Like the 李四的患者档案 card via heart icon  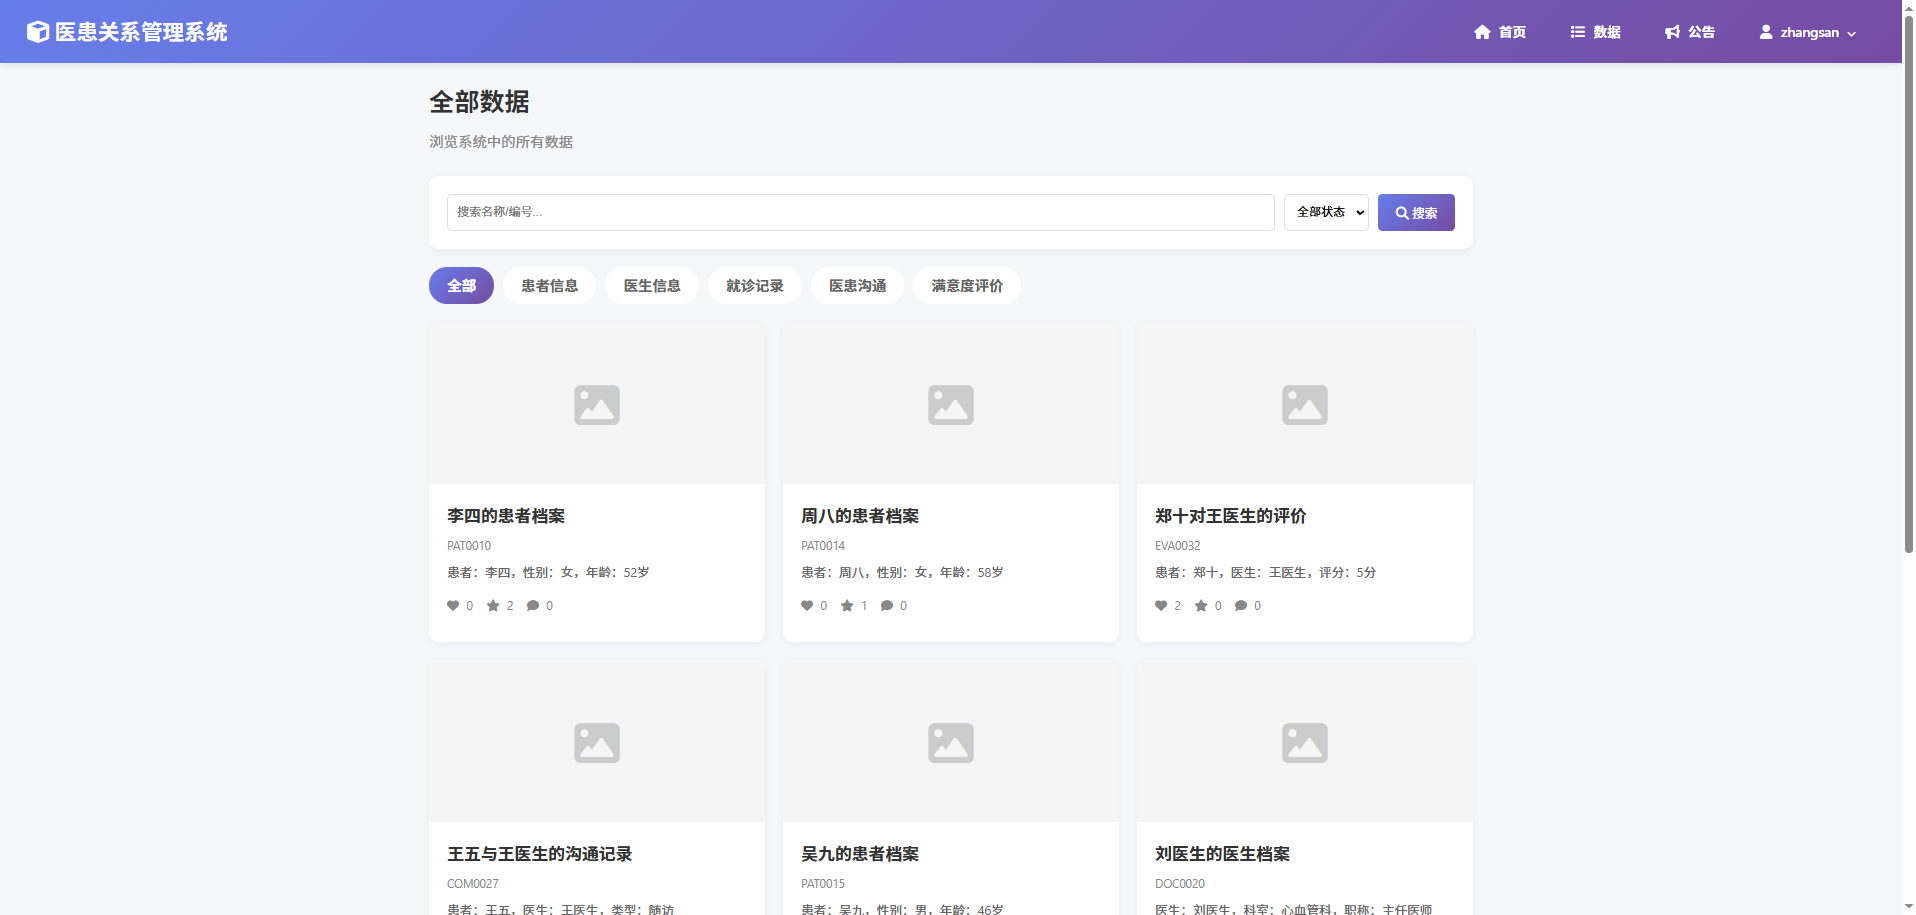(453, 605)
